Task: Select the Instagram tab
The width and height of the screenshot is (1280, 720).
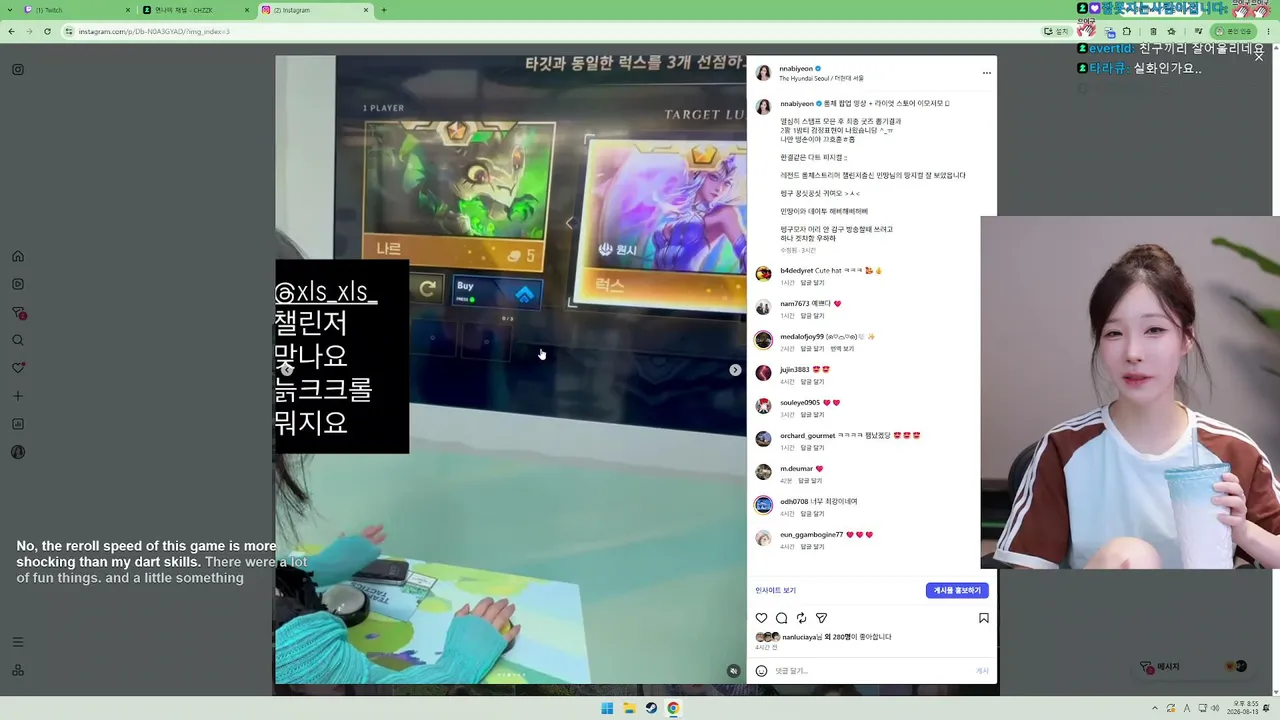Action: [315, 10]
